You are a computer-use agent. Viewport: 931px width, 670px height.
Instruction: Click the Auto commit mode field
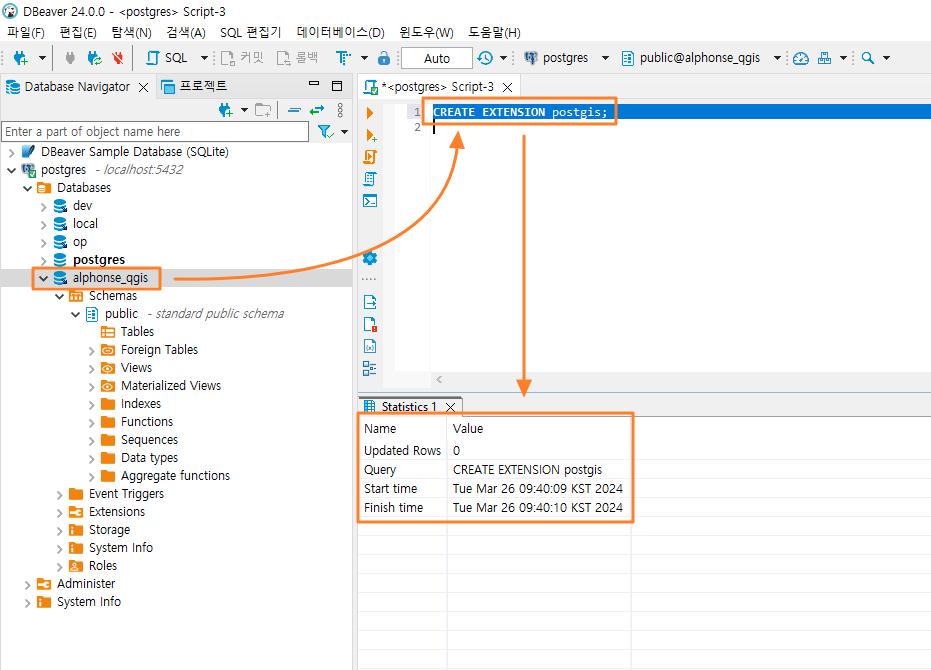click(x=437, y=58)
